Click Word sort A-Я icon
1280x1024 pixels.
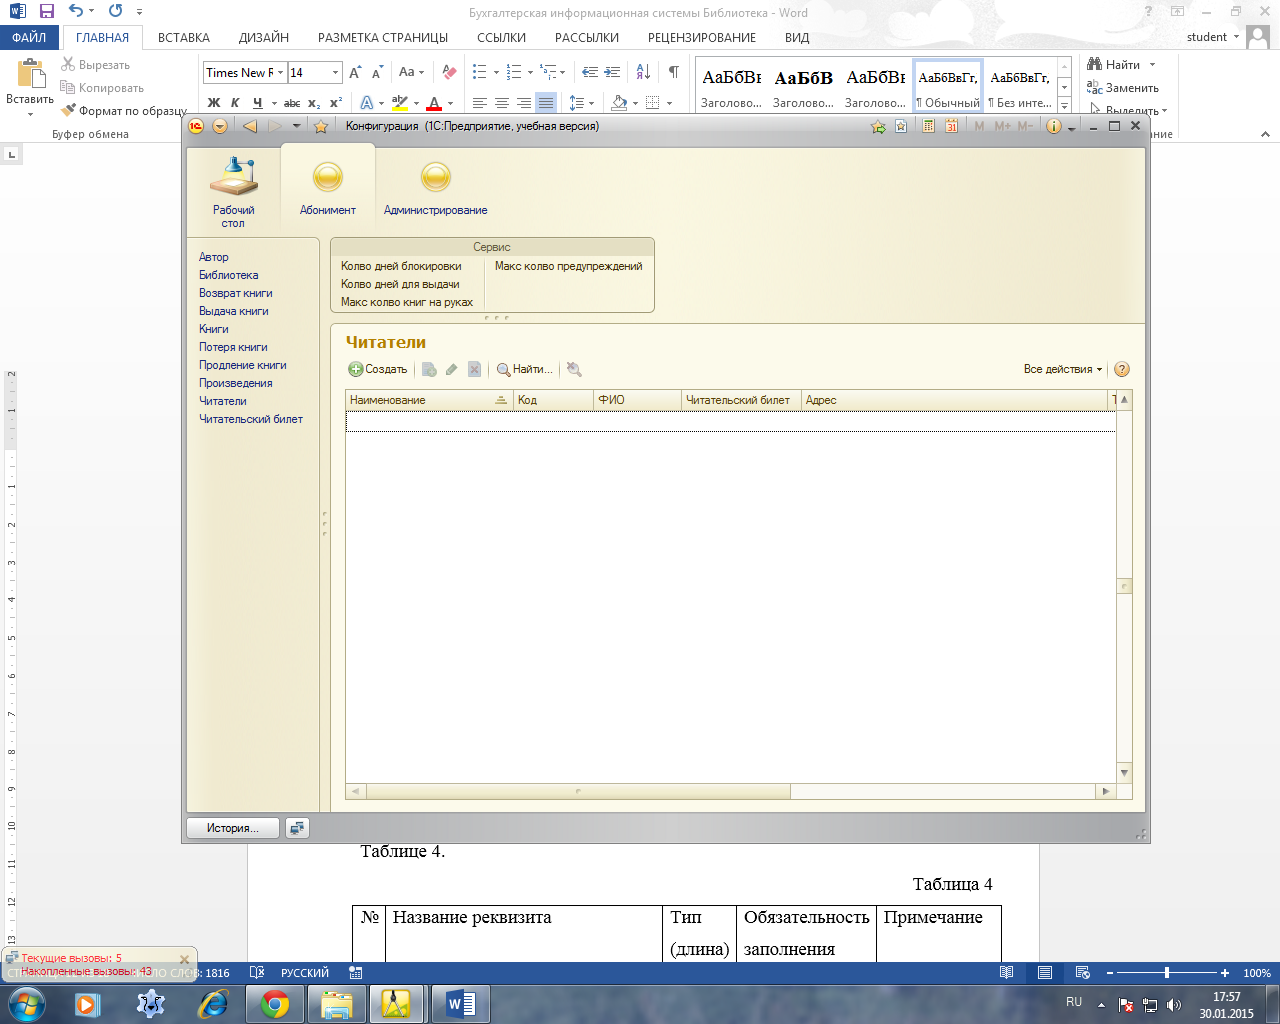[643, 72]
